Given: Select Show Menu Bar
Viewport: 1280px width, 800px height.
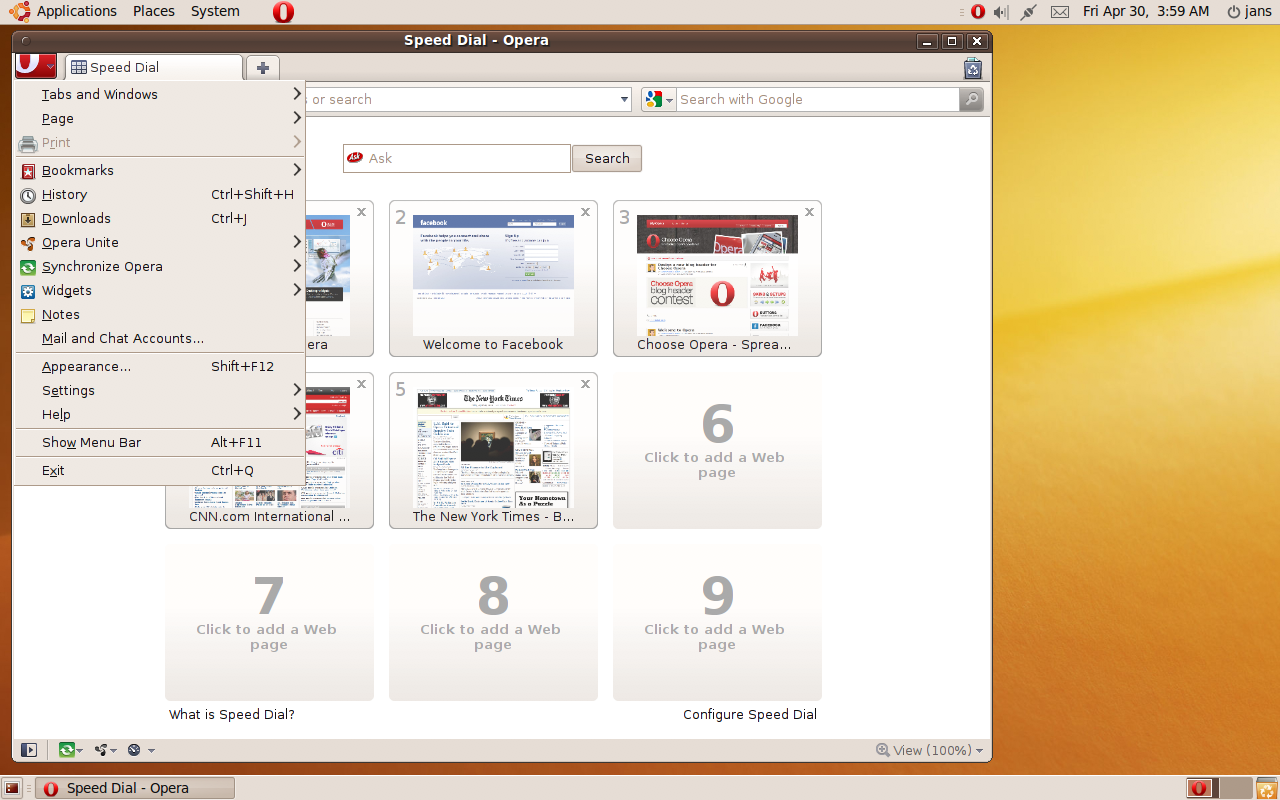Looking at the screenshot, I should tap(160, 442).
